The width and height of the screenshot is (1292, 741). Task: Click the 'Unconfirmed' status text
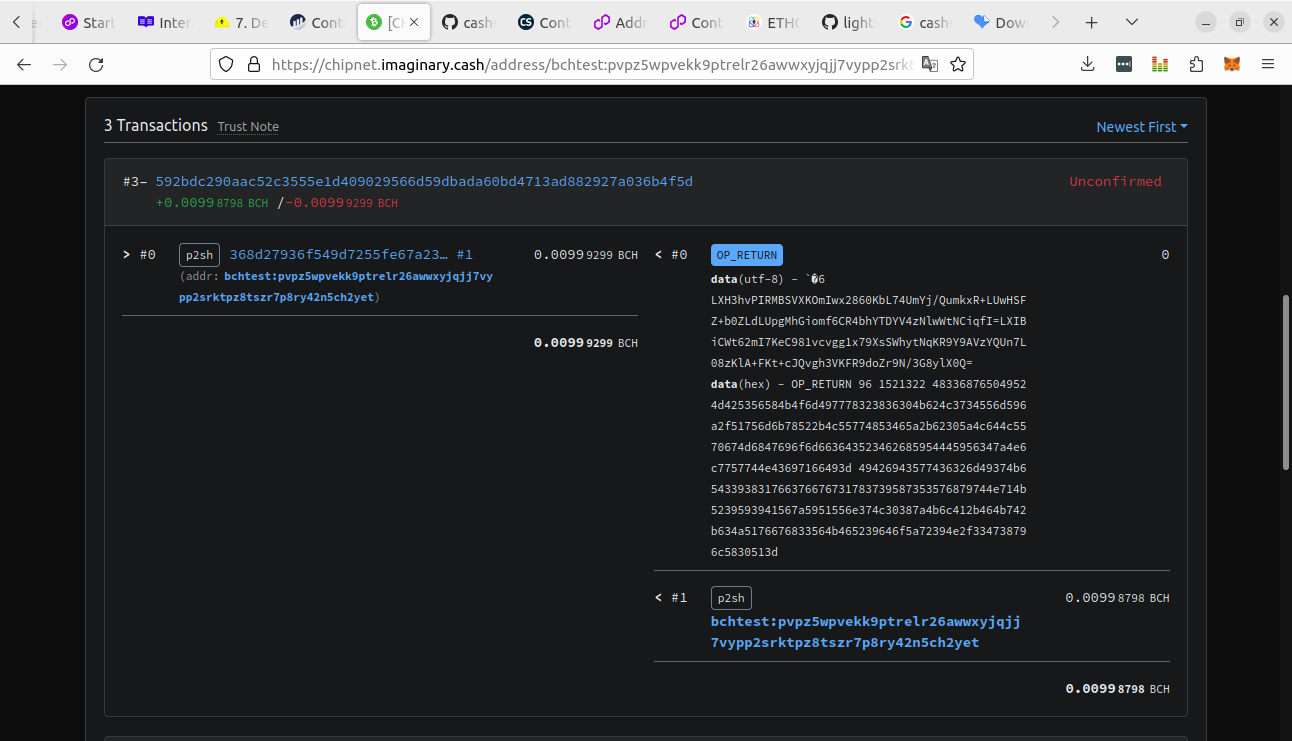click(1115, 181)
